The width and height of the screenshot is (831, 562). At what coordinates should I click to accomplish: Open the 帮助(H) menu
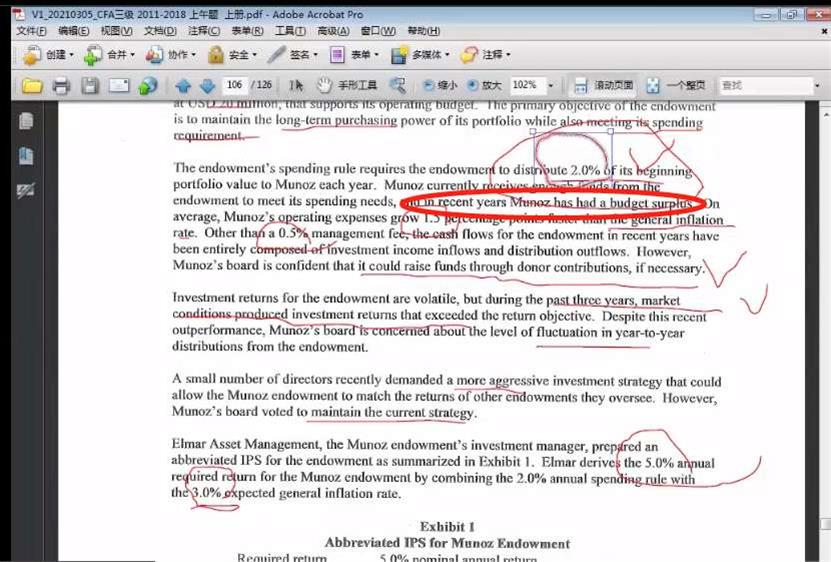pyautogui.click(x=423, y=31)
